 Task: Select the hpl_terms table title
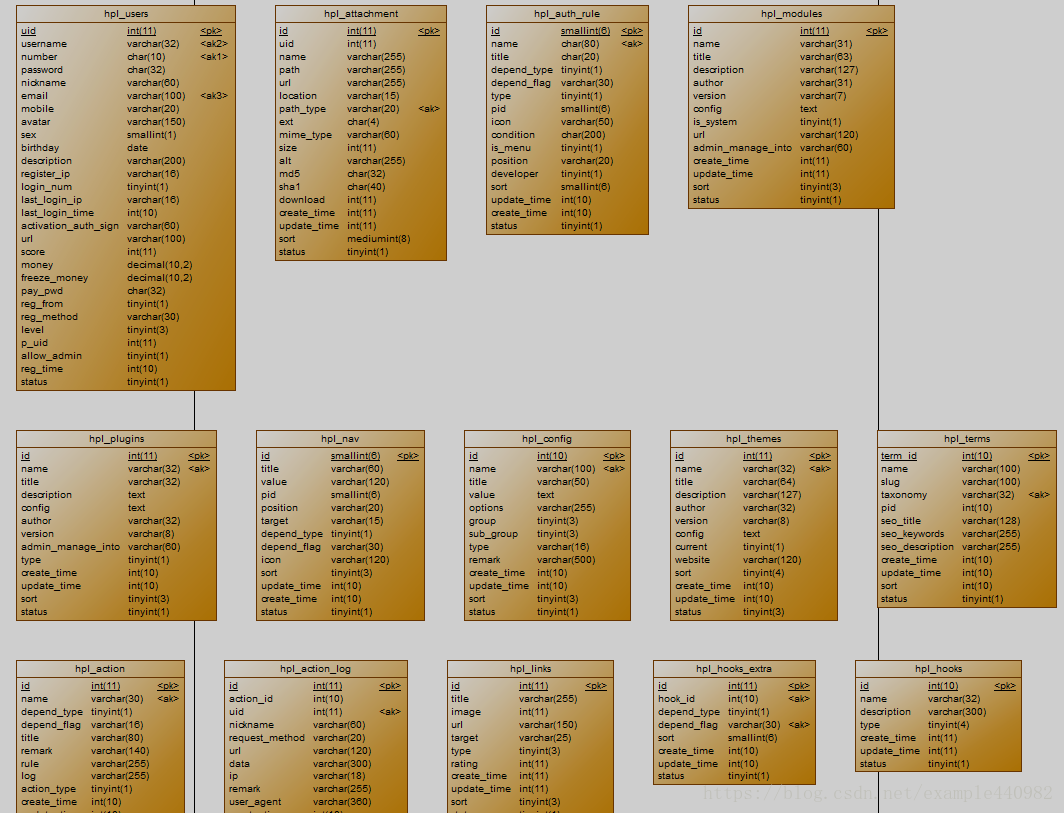point(967,438)
